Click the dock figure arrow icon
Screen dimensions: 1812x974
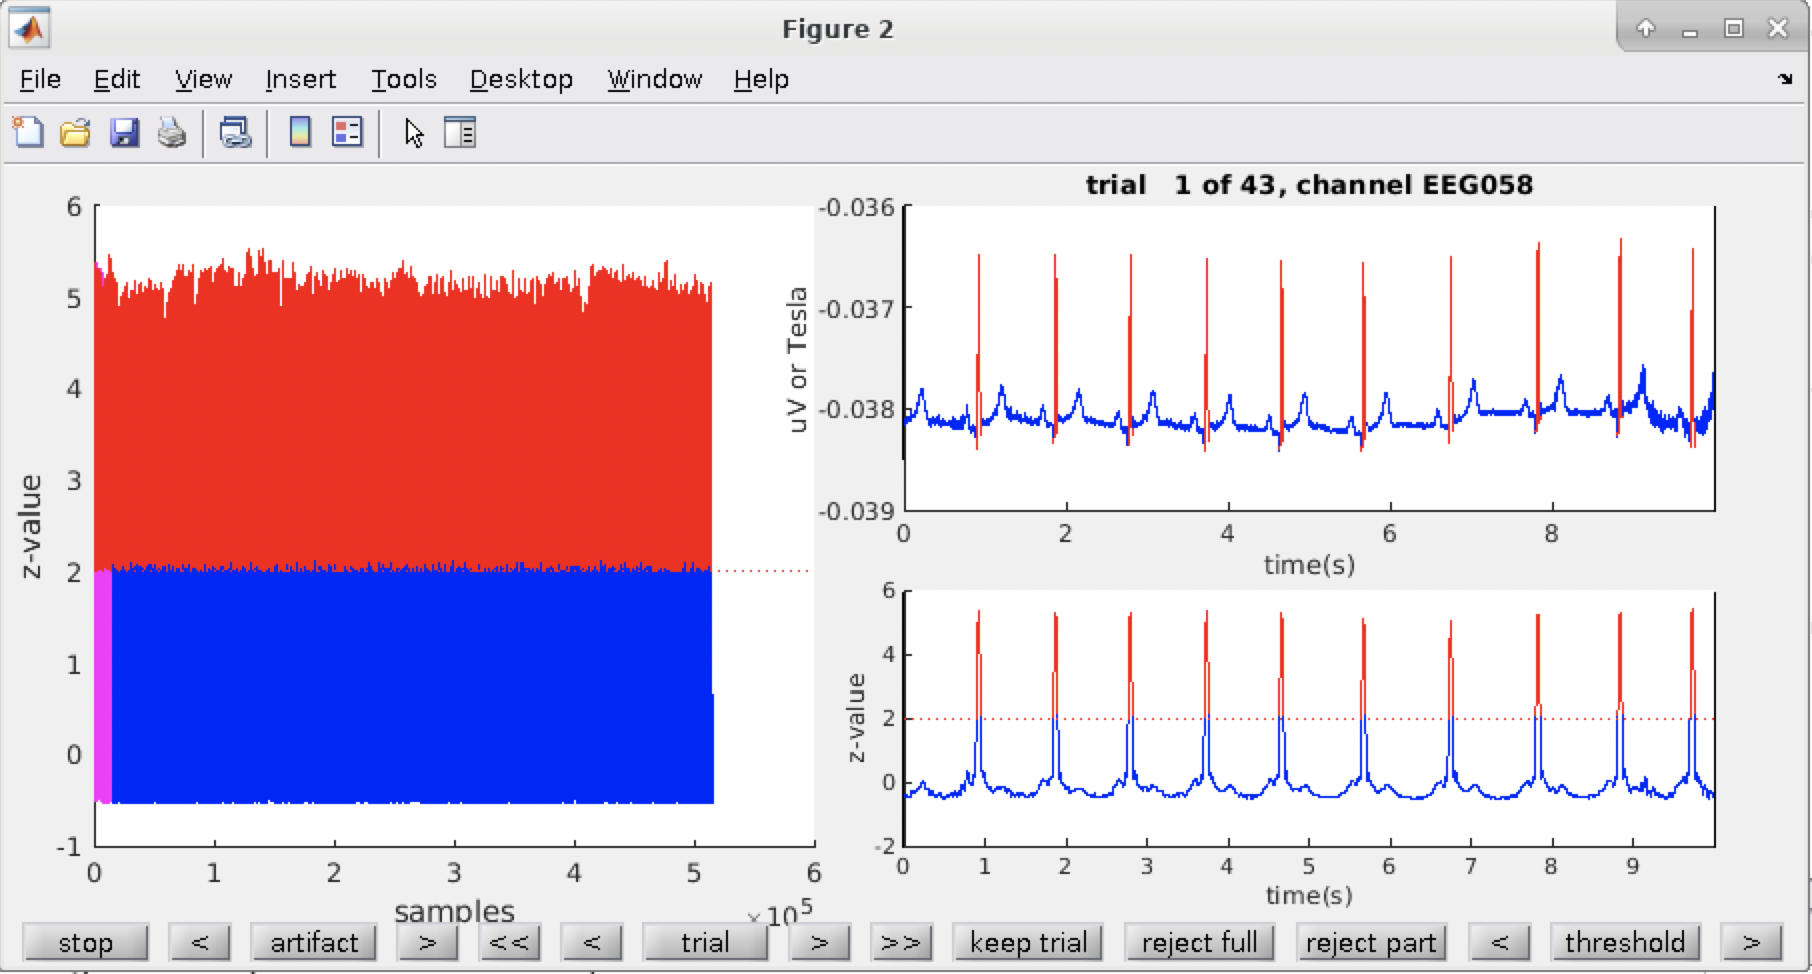point(1785,79)
